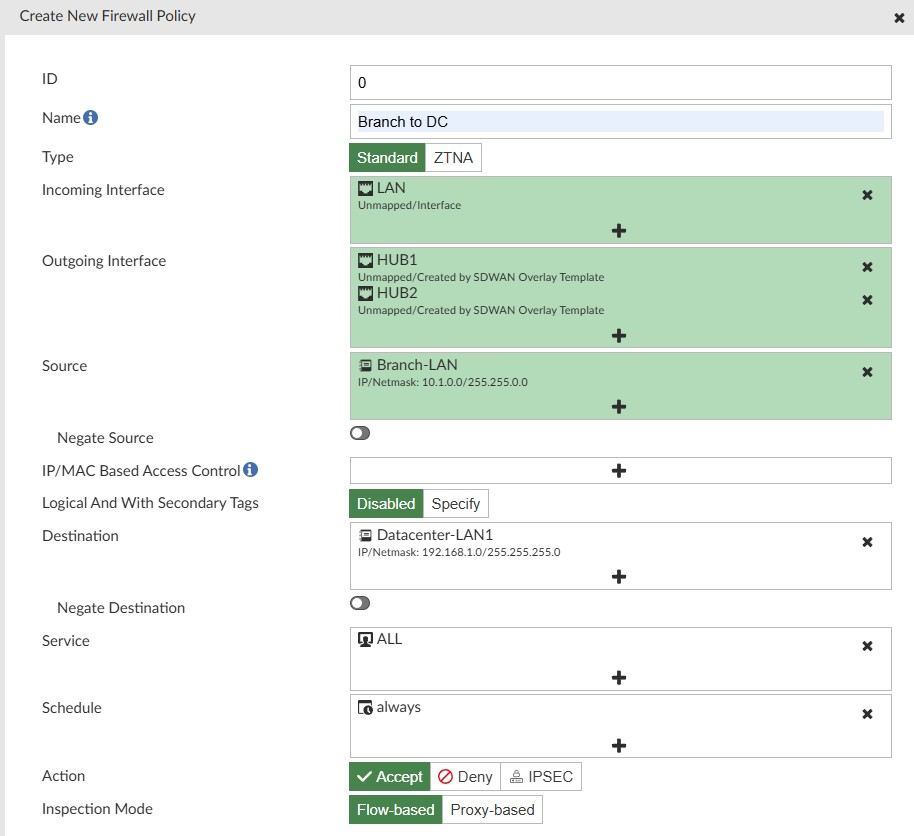Click the IP/MAC Based Access Control info icon

coord(251,470)
